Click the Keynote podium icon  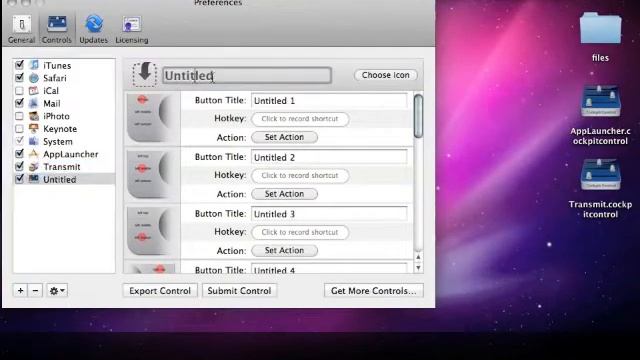34,129
